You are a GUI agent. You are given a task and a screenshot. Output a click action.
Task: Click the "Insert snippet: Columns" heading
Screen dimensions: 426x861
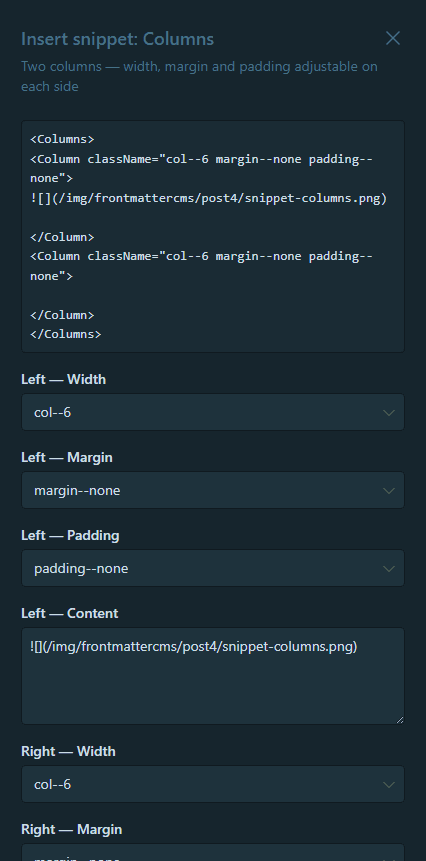[x=117, y=39]
